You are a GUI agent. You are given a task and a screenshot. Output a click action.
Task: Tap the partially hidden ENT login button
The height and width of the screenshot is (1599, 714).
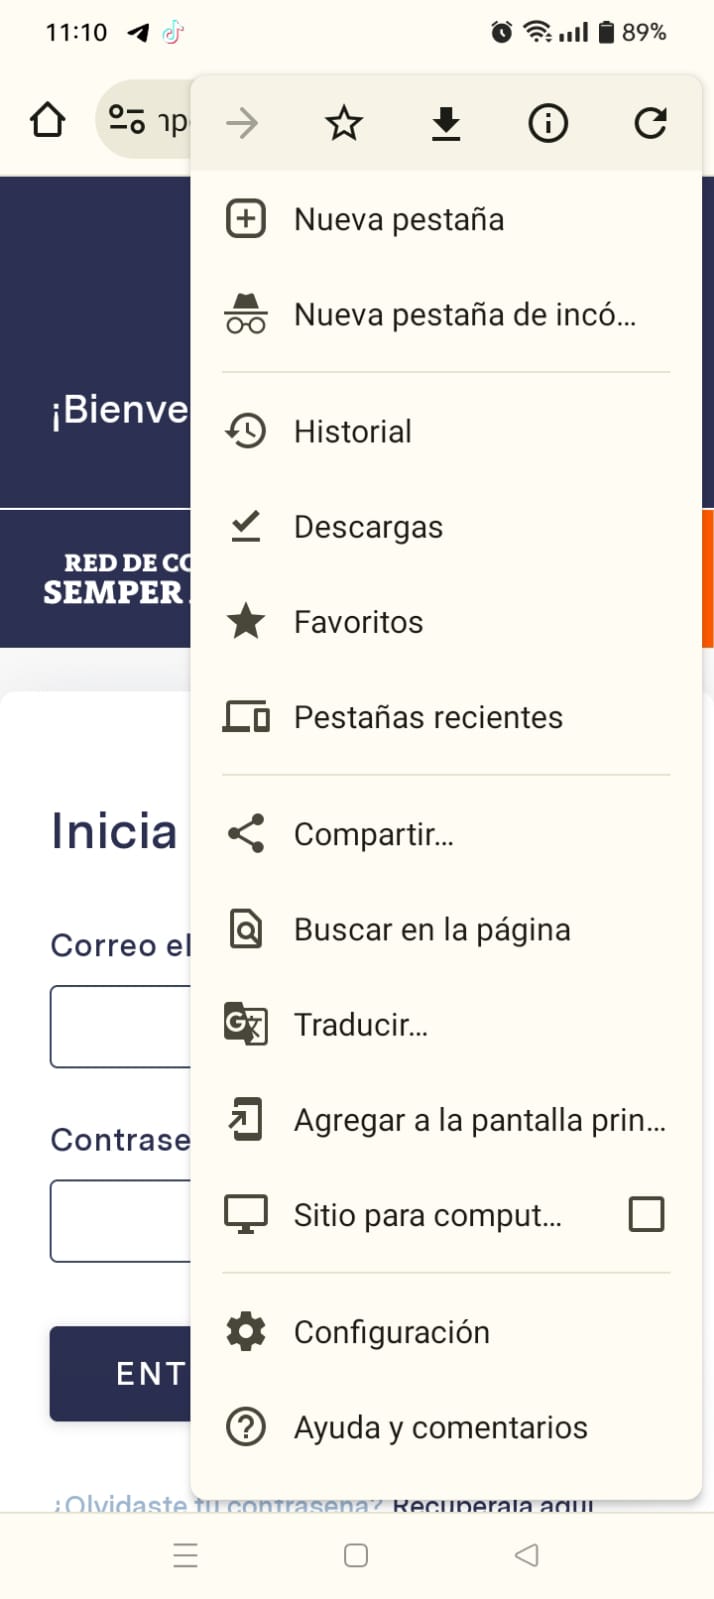point(121,1373)
